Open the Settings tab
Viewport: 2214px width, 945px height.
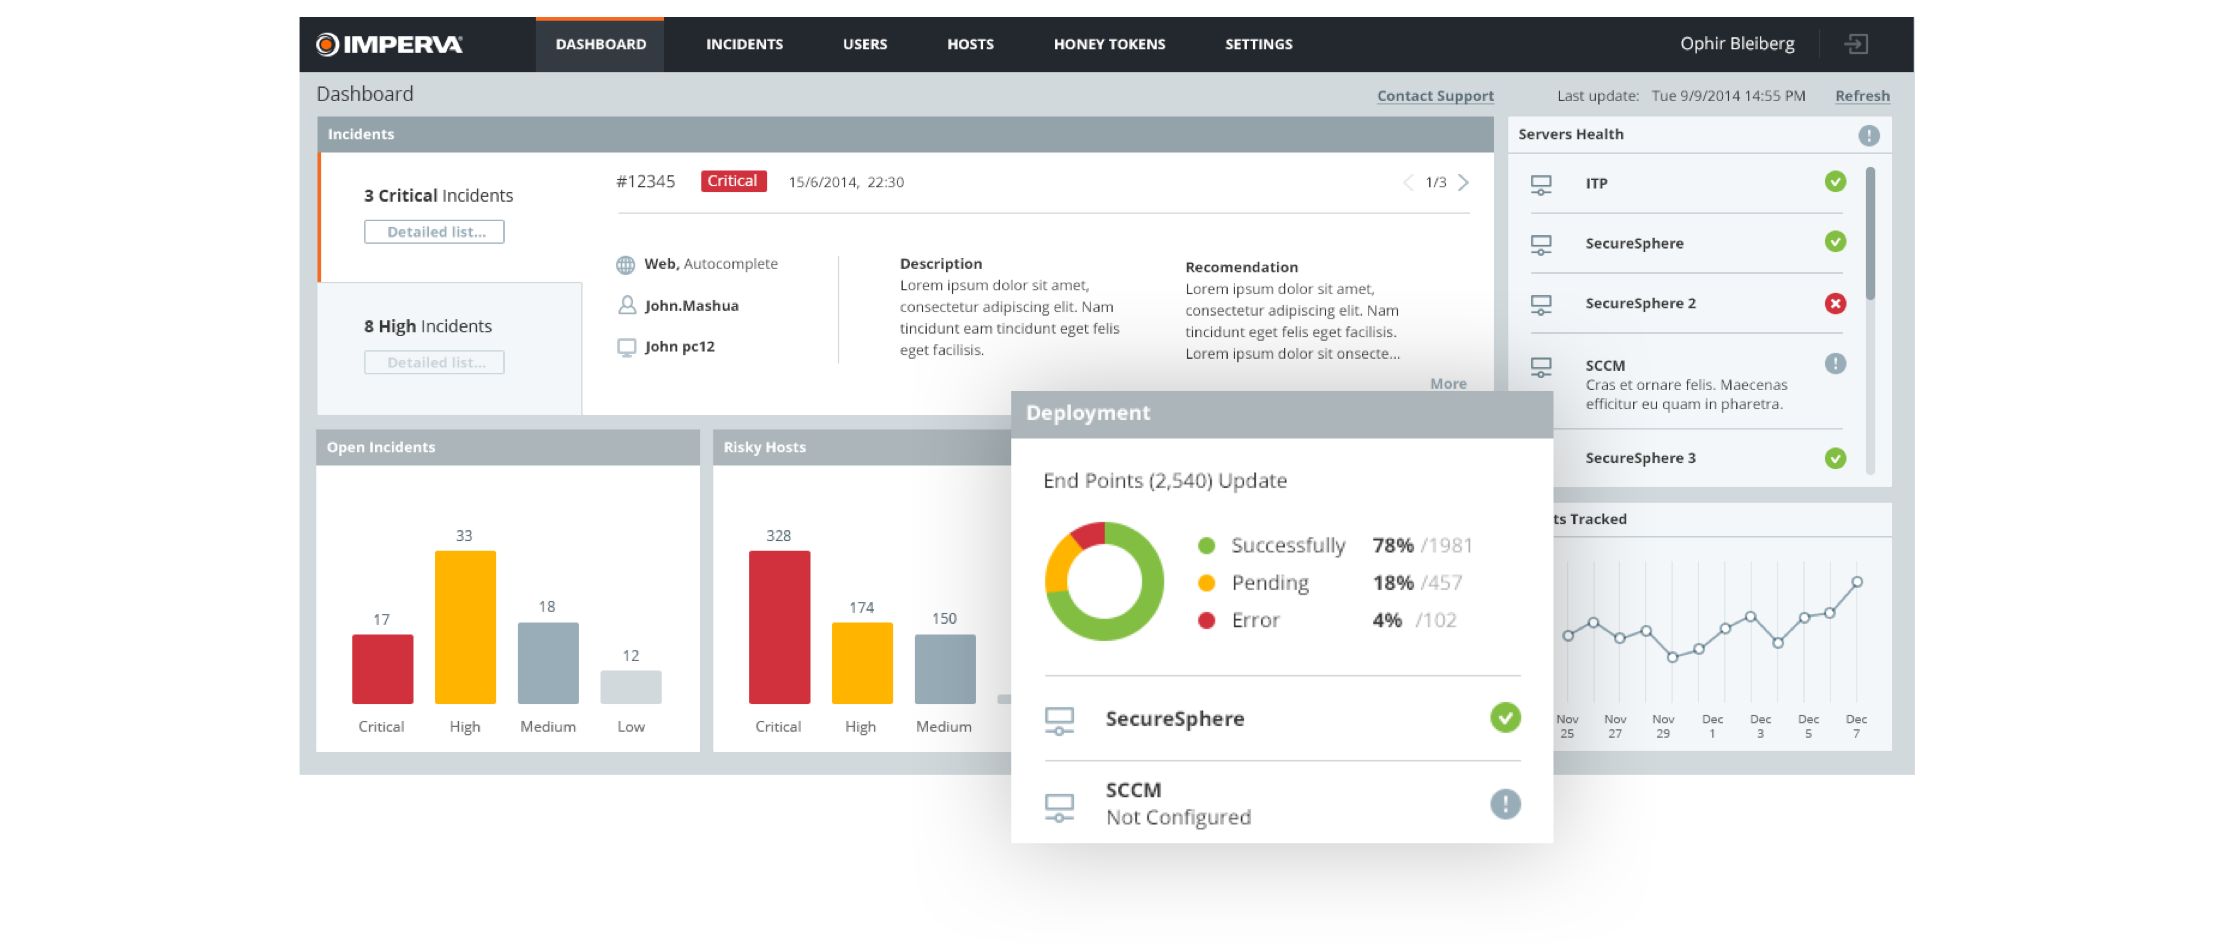pyautogui.click(x=1258, y=44)
